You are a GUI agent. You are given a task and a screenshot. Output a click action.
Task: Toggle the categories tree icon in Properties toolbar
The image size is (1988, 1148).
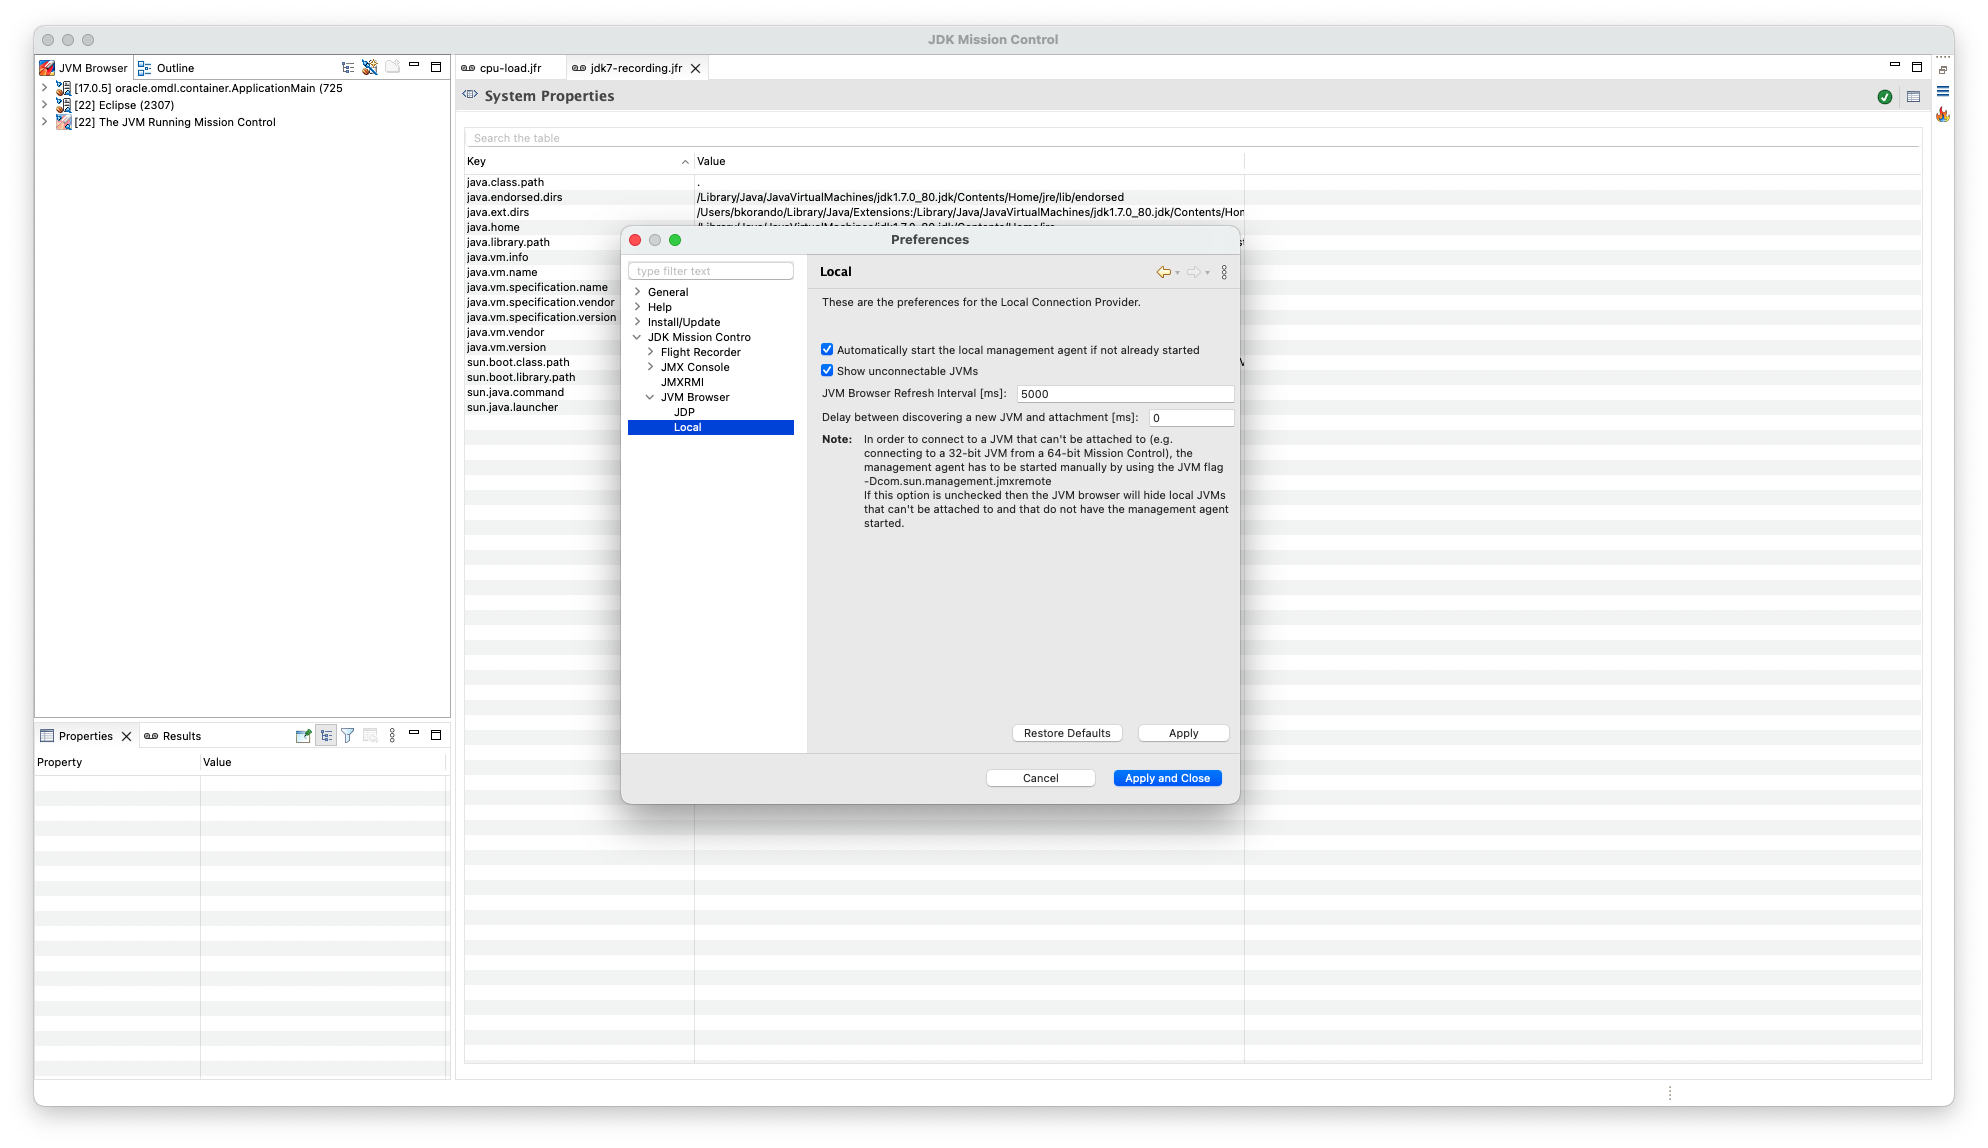pos(326,736)
